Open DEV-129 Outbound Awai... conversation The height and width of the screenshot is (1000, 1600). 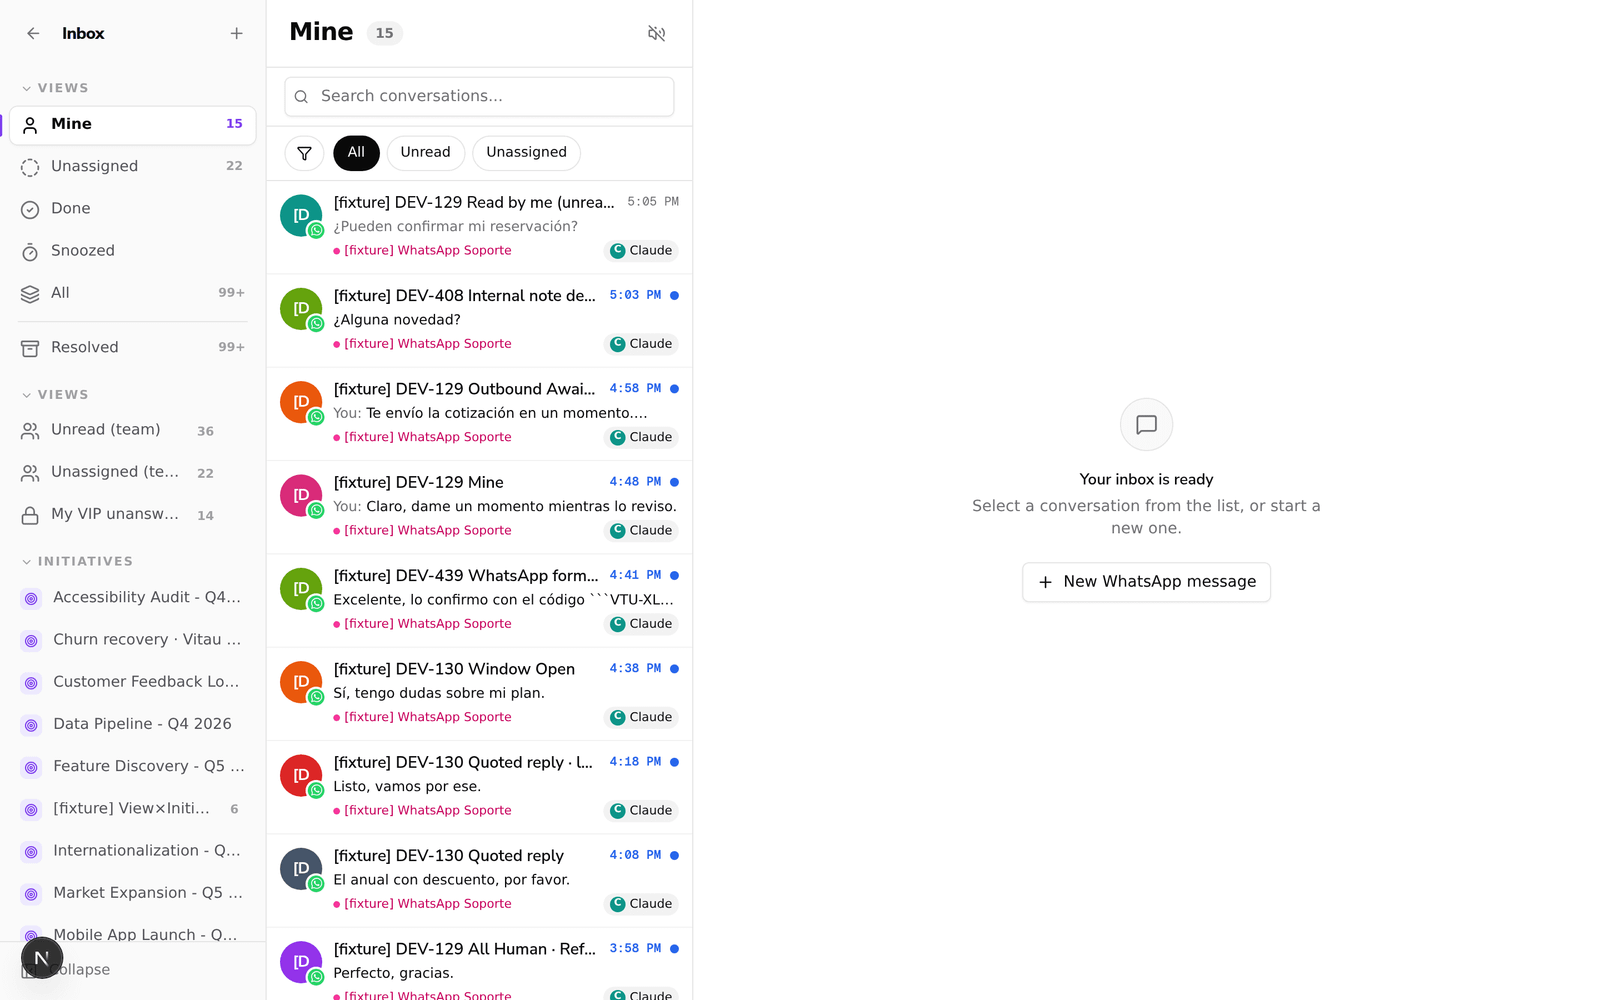479,414
